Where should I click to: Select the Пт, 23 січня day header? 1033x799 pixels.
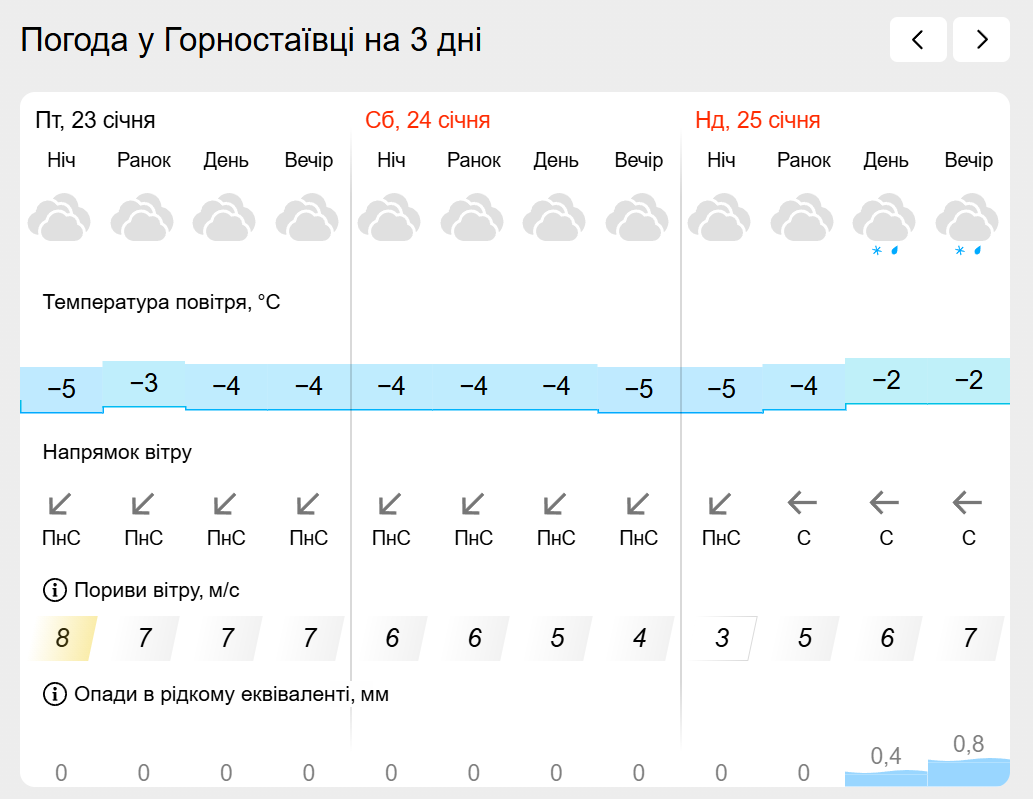[x=96, y=121]
